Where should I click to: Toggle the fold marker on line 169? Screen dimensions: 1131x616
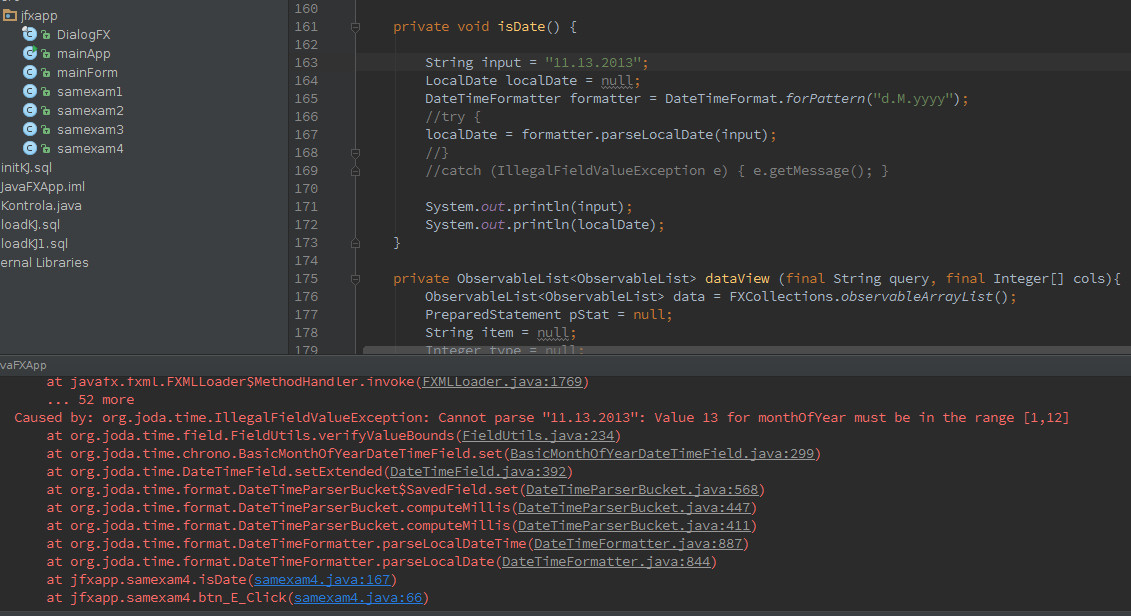[355, 171]
